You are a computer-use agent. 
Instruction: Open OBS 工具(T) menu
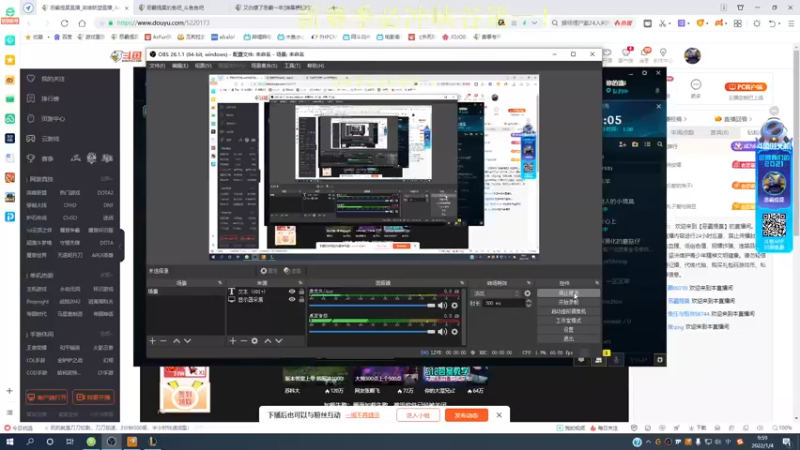pos(292,66)
